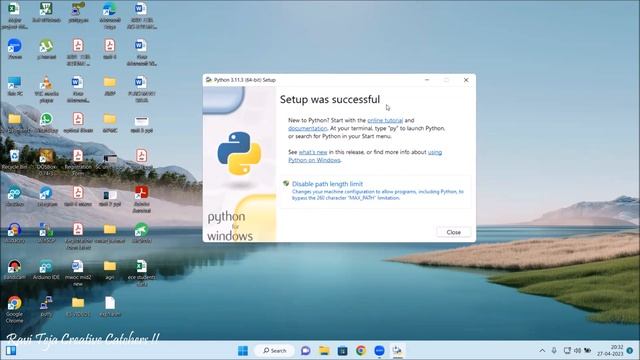This screenshot has width=640, height=360.
Task: Expand the hidden system tray icons chevron
Action: [x=542, y=351]
